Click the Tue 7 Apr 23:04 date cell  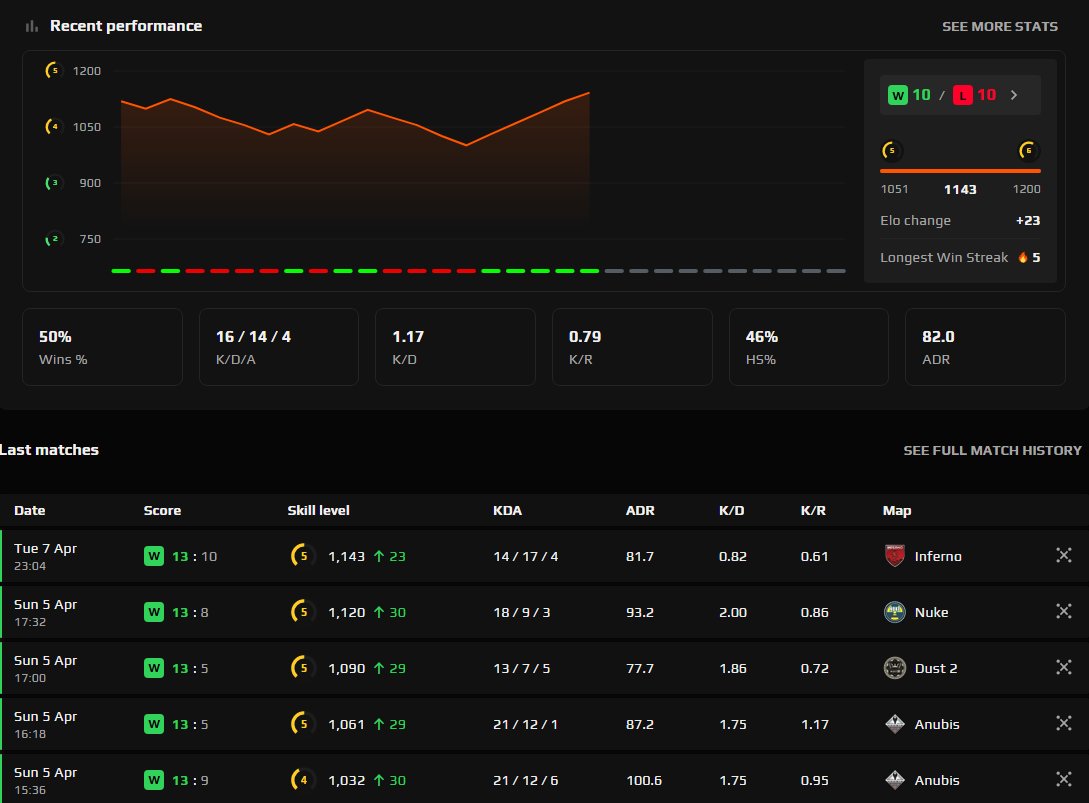coord(45,556)
